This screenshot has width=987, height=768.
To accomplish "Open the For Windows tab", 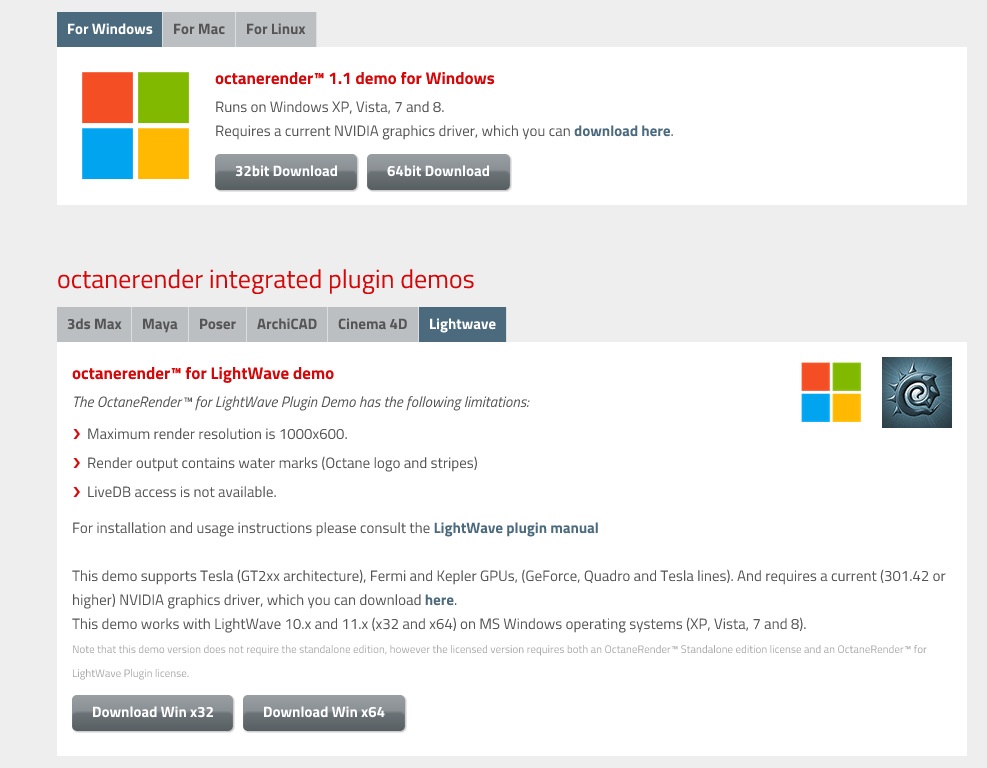I will click(x=110, y=29).
